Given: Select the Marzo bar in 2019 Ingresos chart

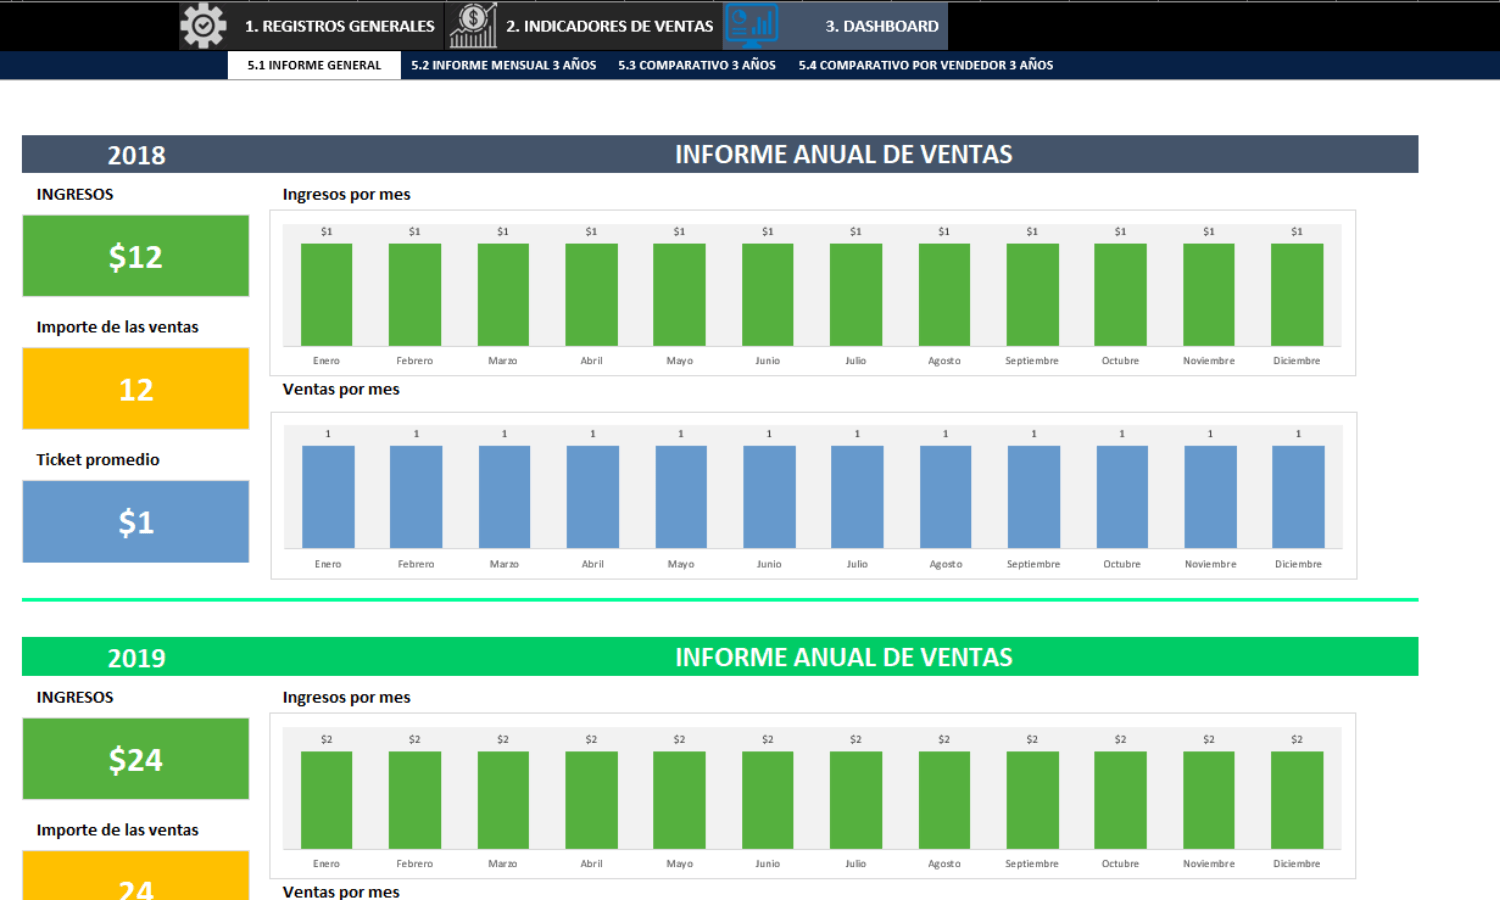Looking at the screenshot, I should tap(503, 800).
